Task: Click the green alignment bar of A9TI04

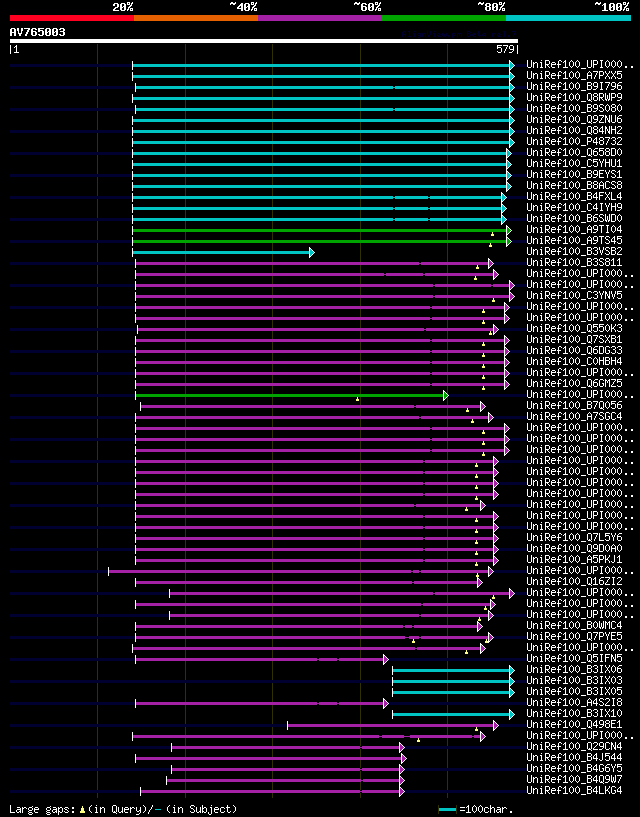Action: pos(322,230)
